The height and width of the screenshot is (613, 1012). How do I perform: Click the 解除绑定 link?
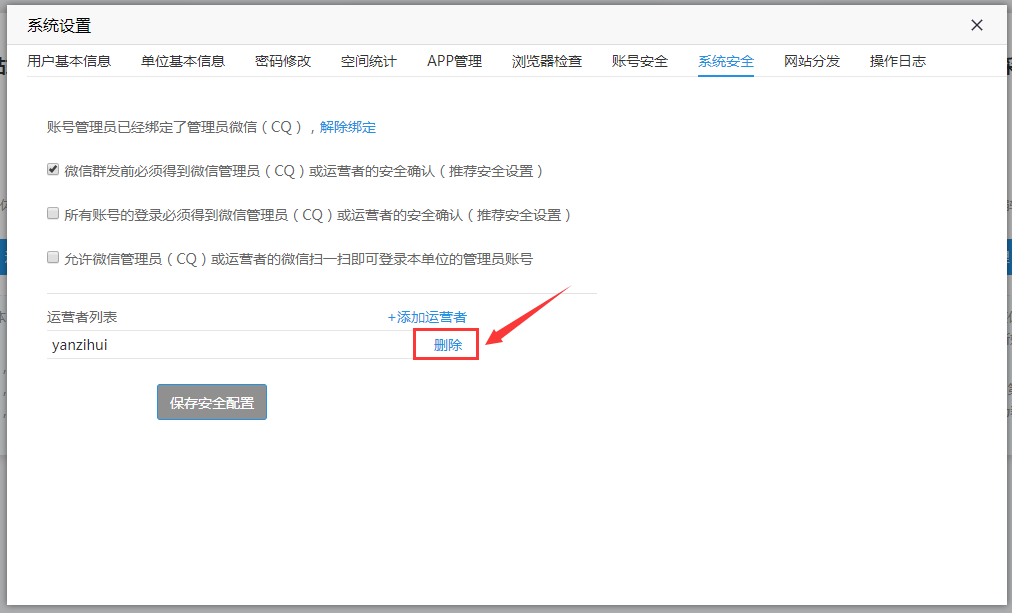348,127
